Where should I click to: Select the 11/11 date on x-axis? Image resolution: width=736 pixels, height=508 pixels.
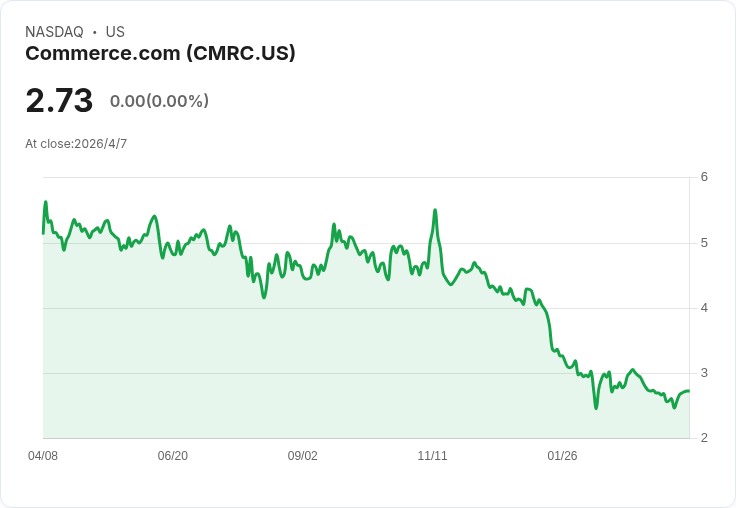(x=432, y=456)
